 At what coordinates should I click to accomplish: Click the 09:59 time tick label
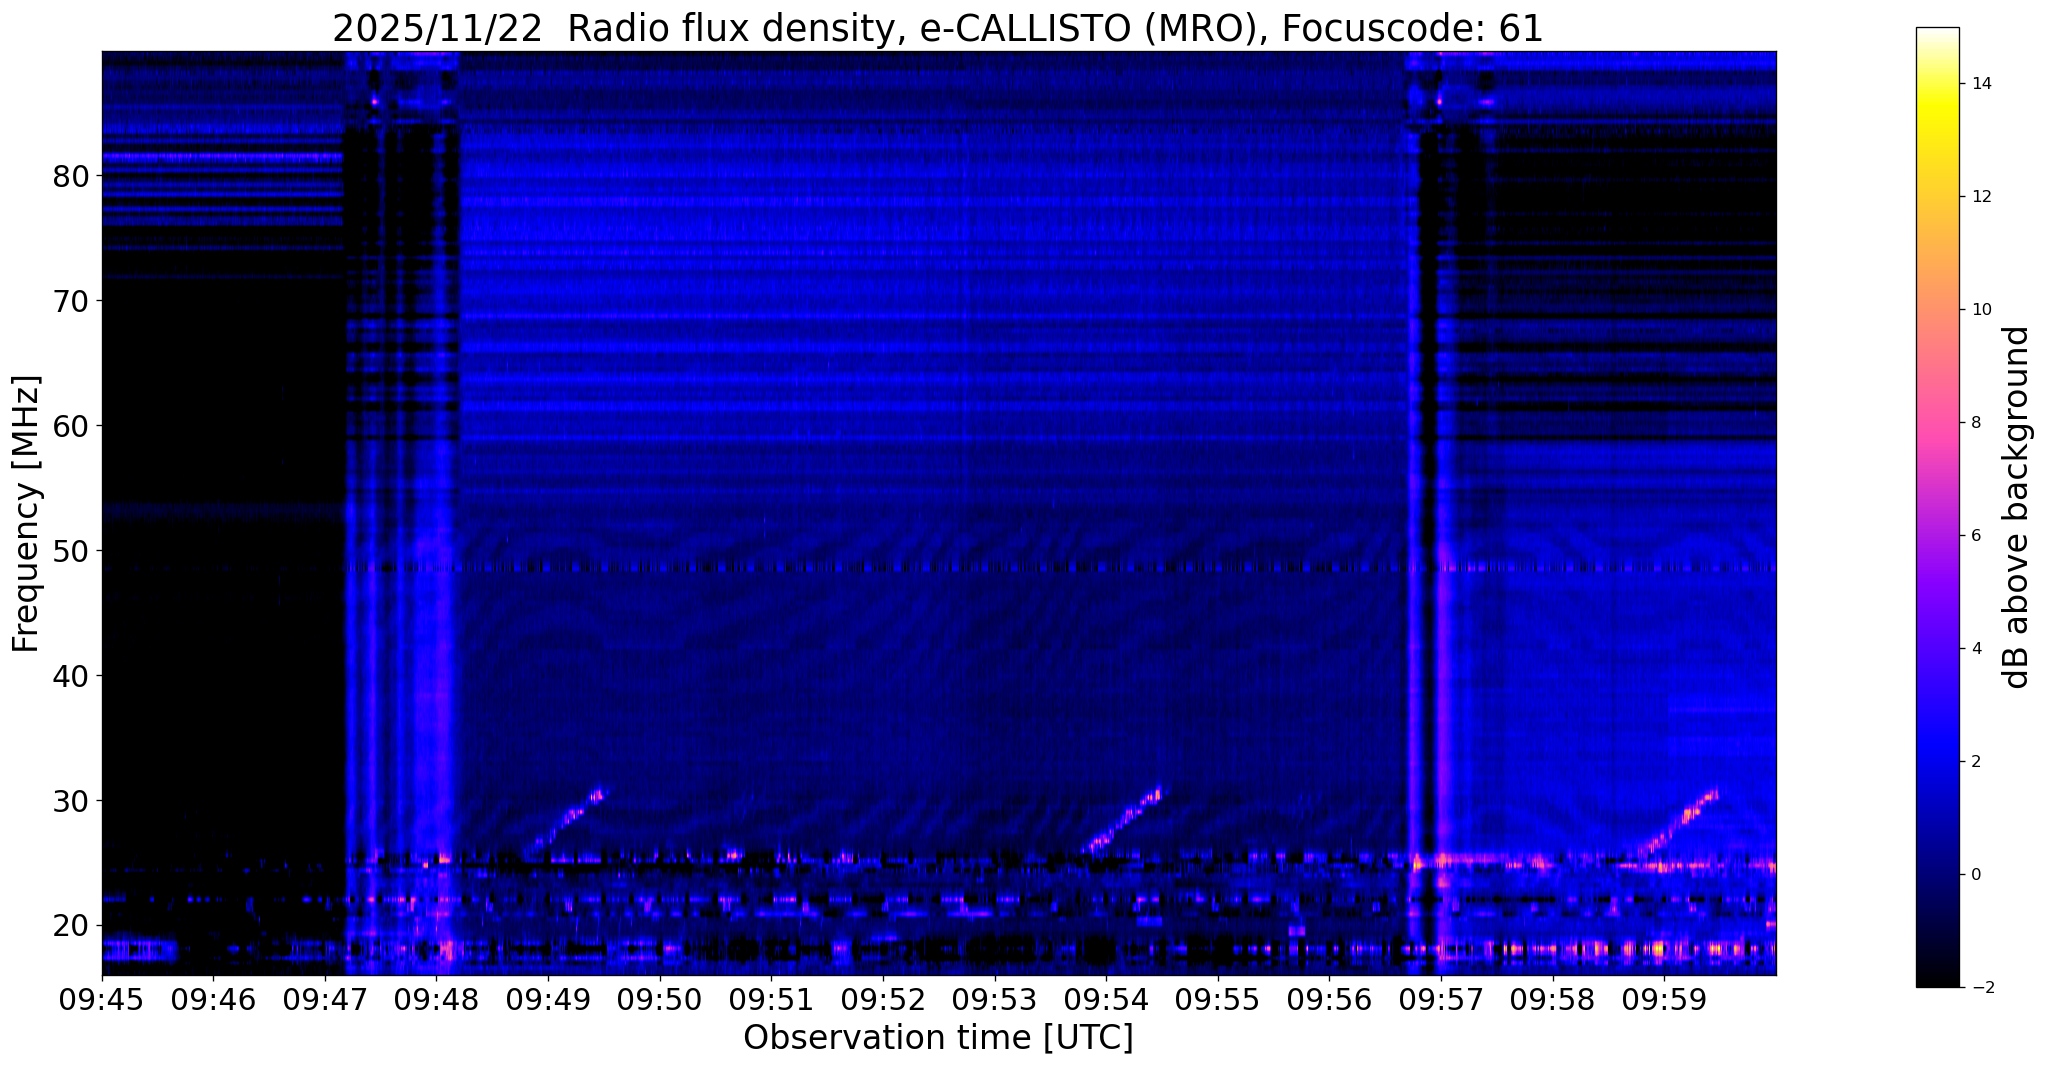1664,998
